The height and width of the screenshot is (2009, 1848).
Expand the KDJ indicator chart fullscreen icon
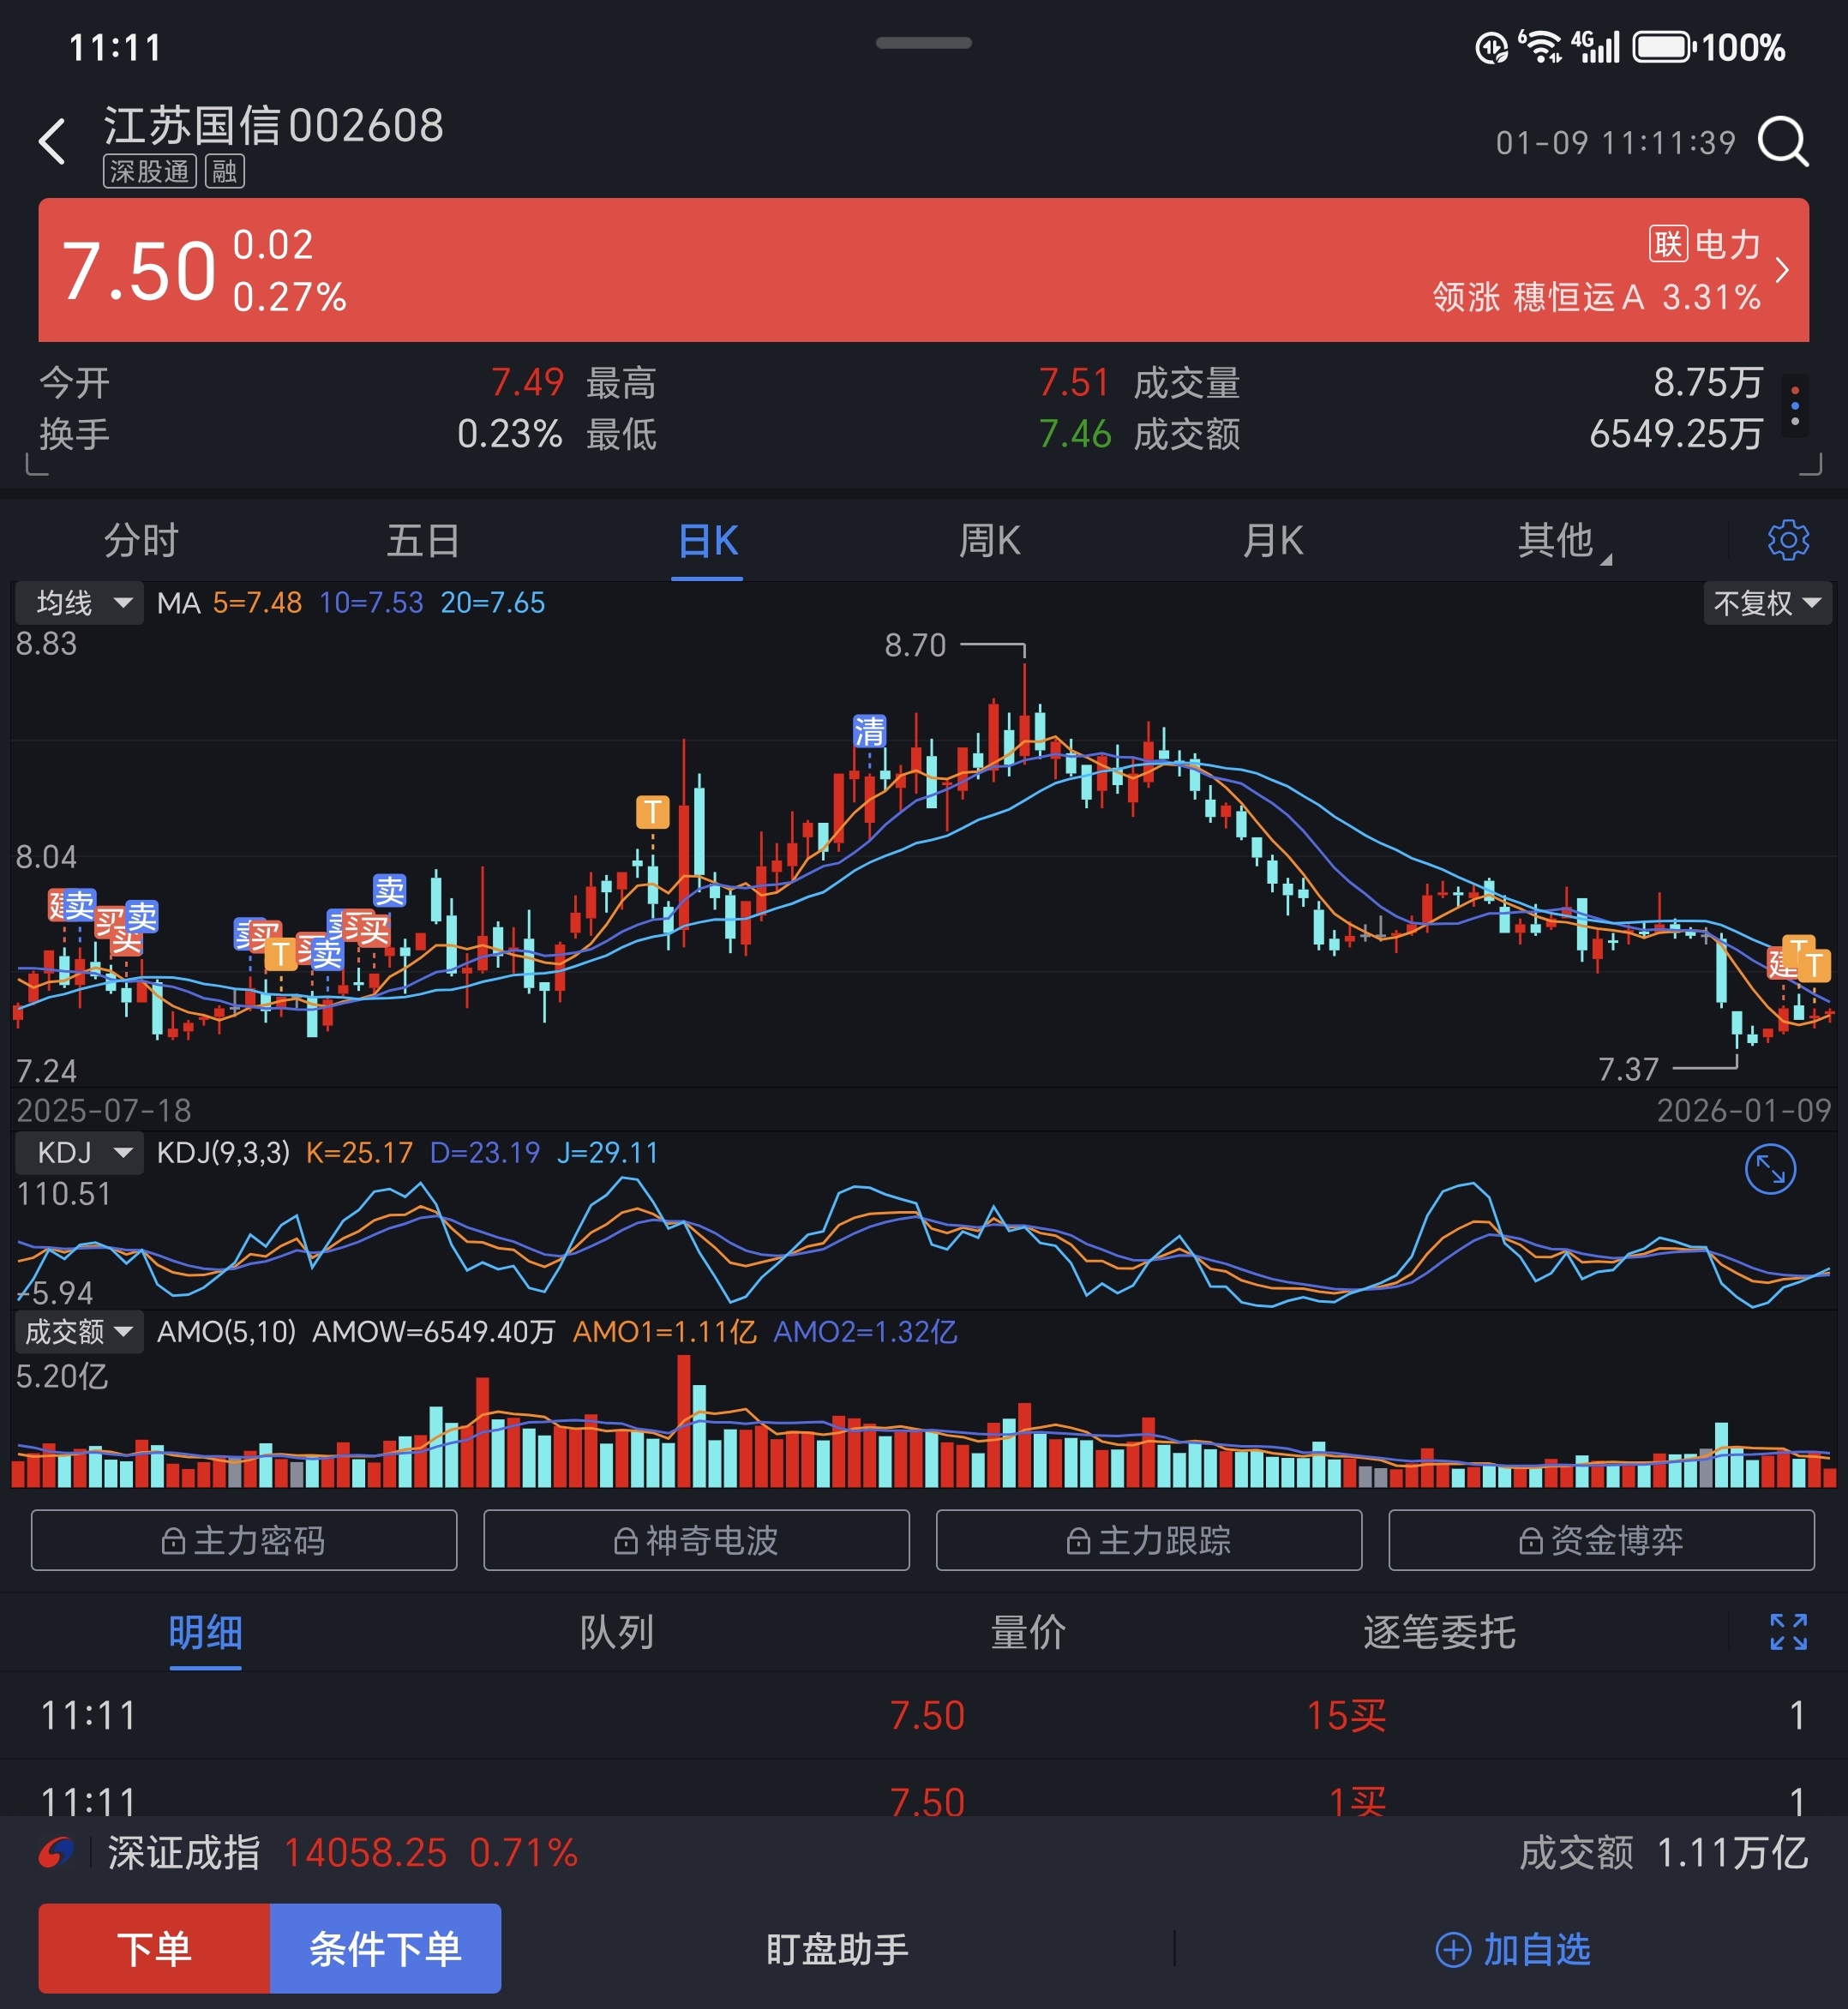coord(1769,1169)
